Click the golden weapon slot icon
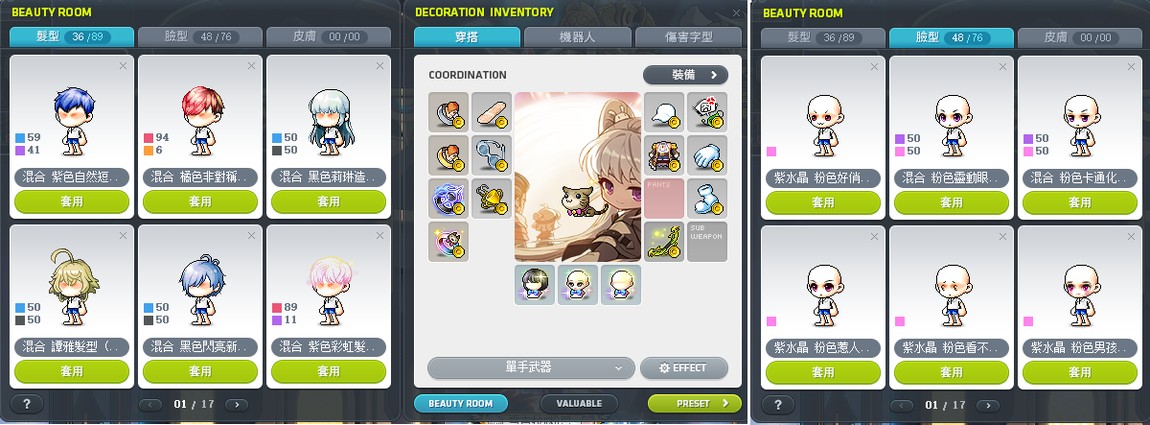Image resolution: width=1150 pixels, height=425 pixels. coord(664,241)
